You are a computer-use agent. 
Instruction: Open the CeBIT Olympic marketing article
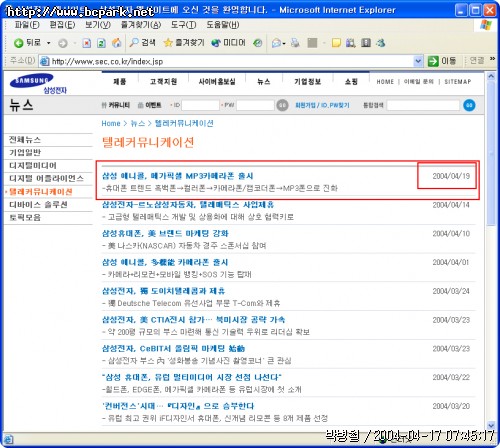pyautogui.click(x=174, y=348)
